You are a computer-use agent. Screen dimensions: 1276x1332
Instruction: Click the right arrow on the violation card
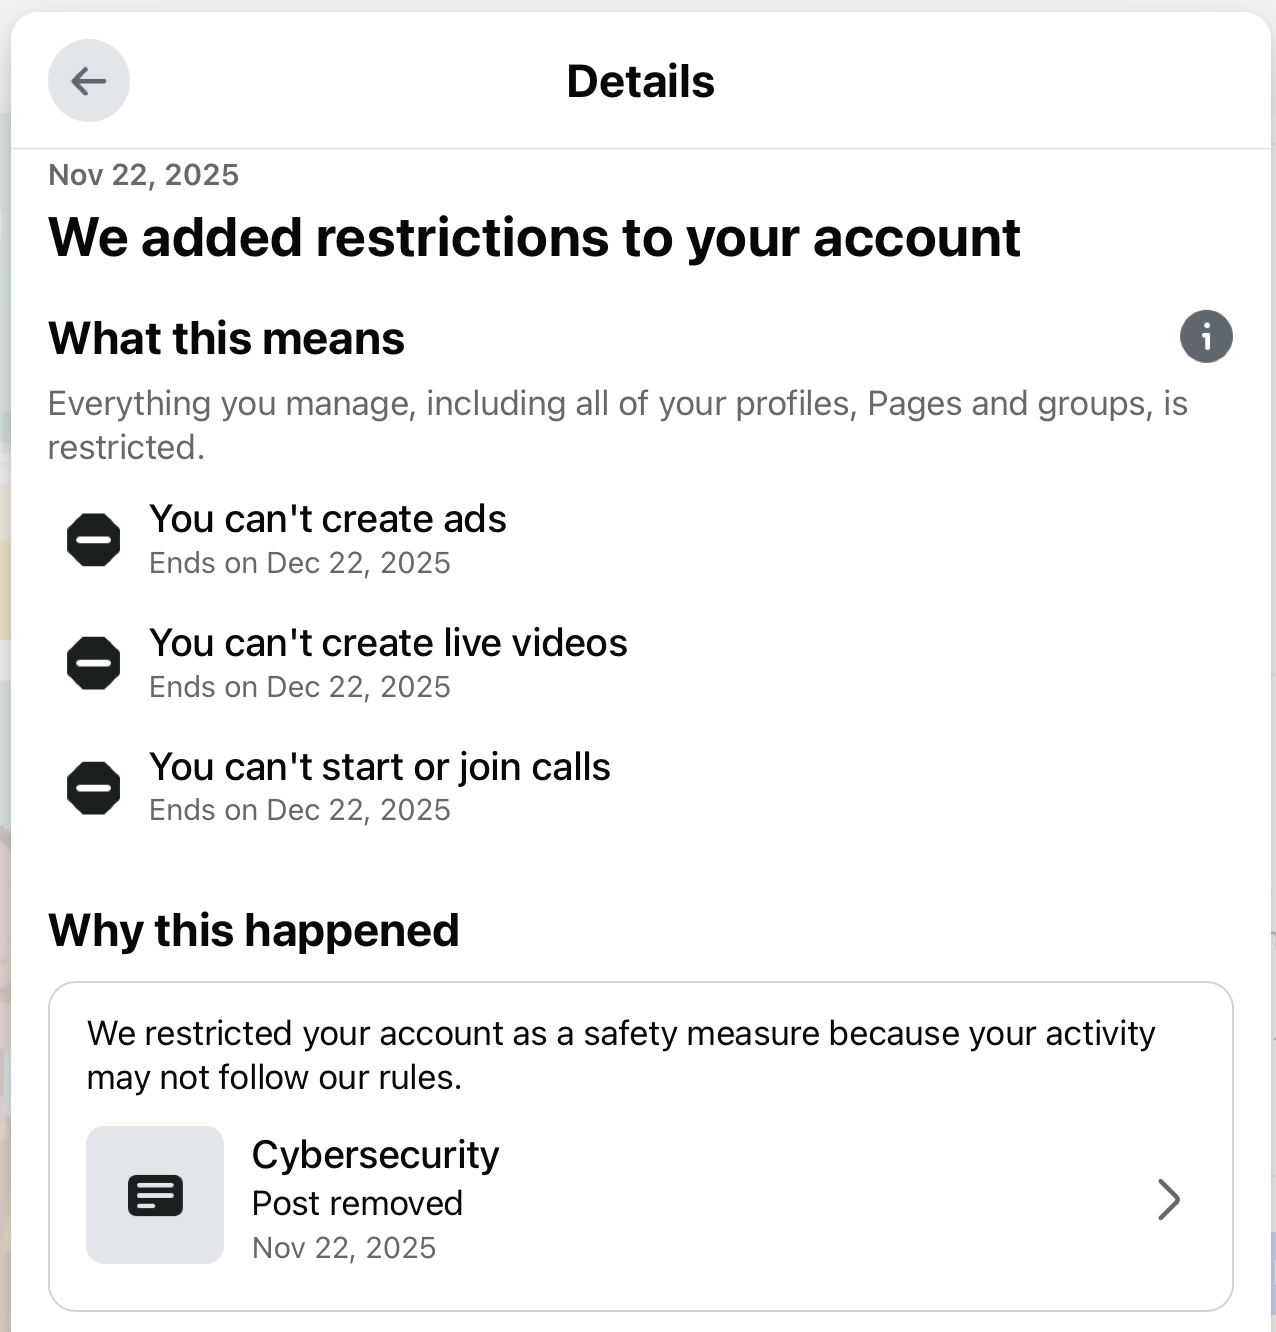point(1167,1200)
